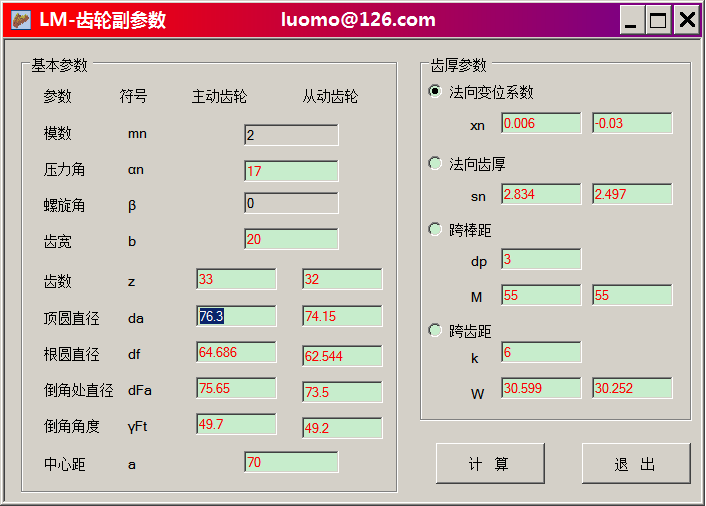Select the 跨棒距 radio button
The image size is (706, 506).
(x=435, y=229)
